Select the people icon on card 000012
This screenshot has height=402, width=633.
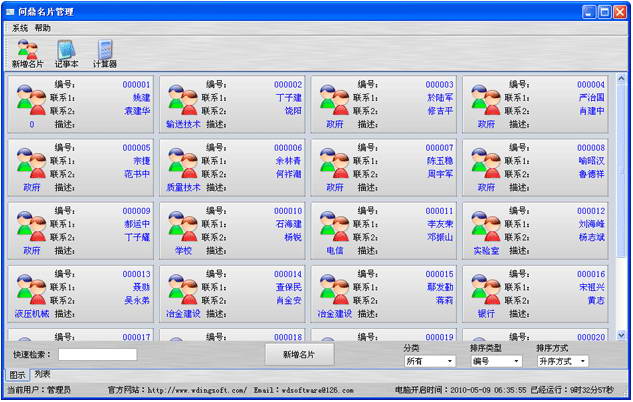pos(486,226)
